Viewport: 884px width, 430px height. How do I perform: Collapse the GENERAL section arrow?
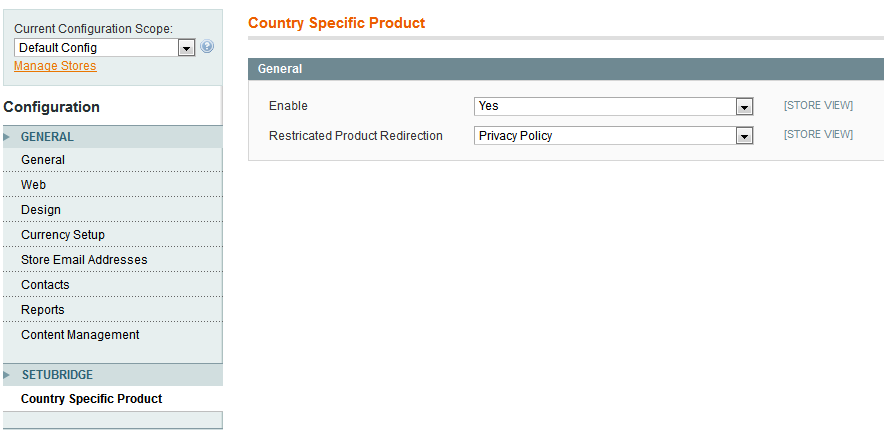(x=8, y=137)
